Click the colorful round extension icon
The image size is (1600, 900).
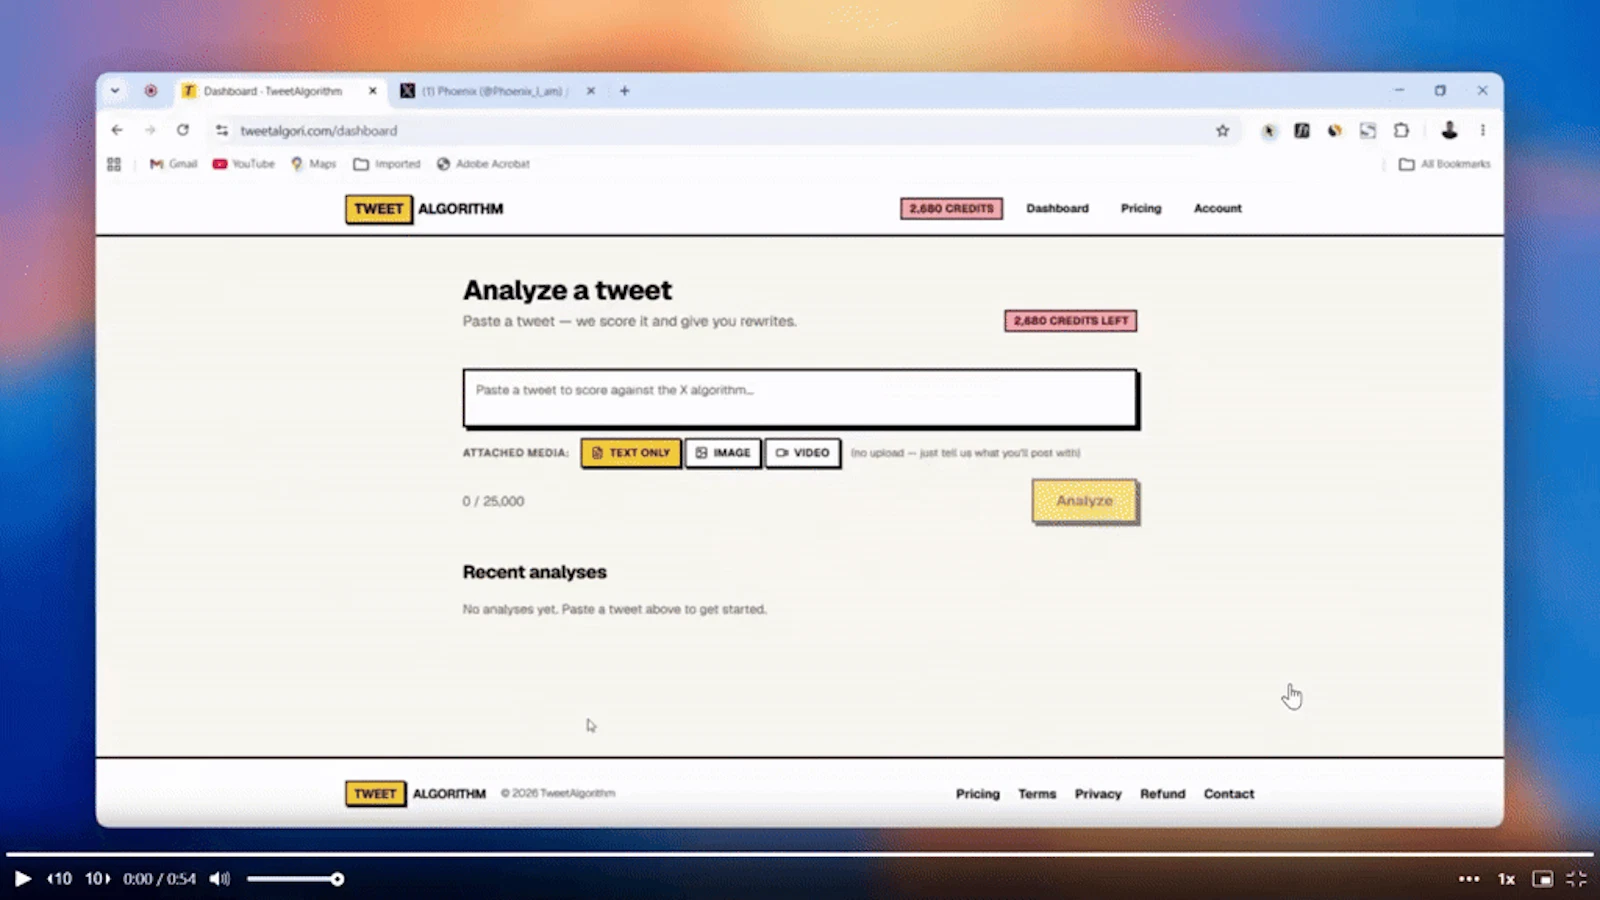click(1335, 130)
